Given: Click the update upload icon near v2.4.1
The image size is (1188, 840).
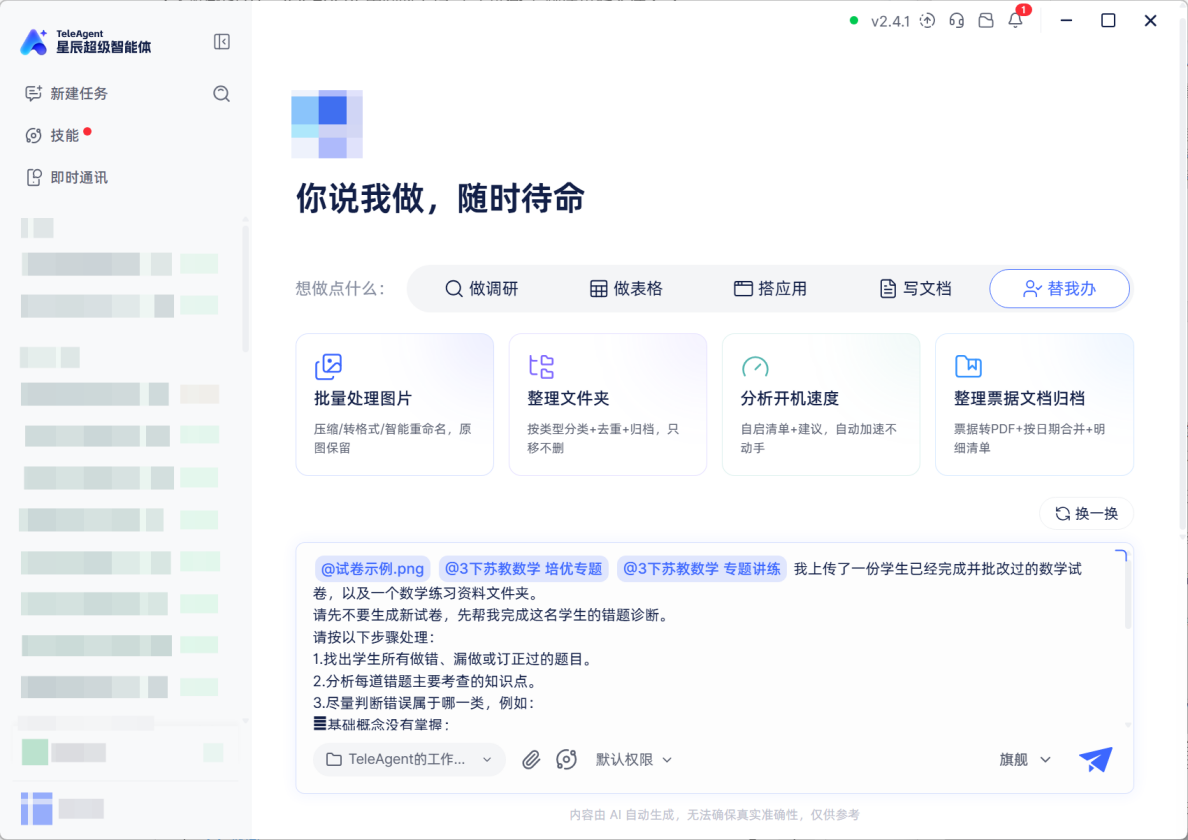Looking at the screenshot, I should (927, 21).
